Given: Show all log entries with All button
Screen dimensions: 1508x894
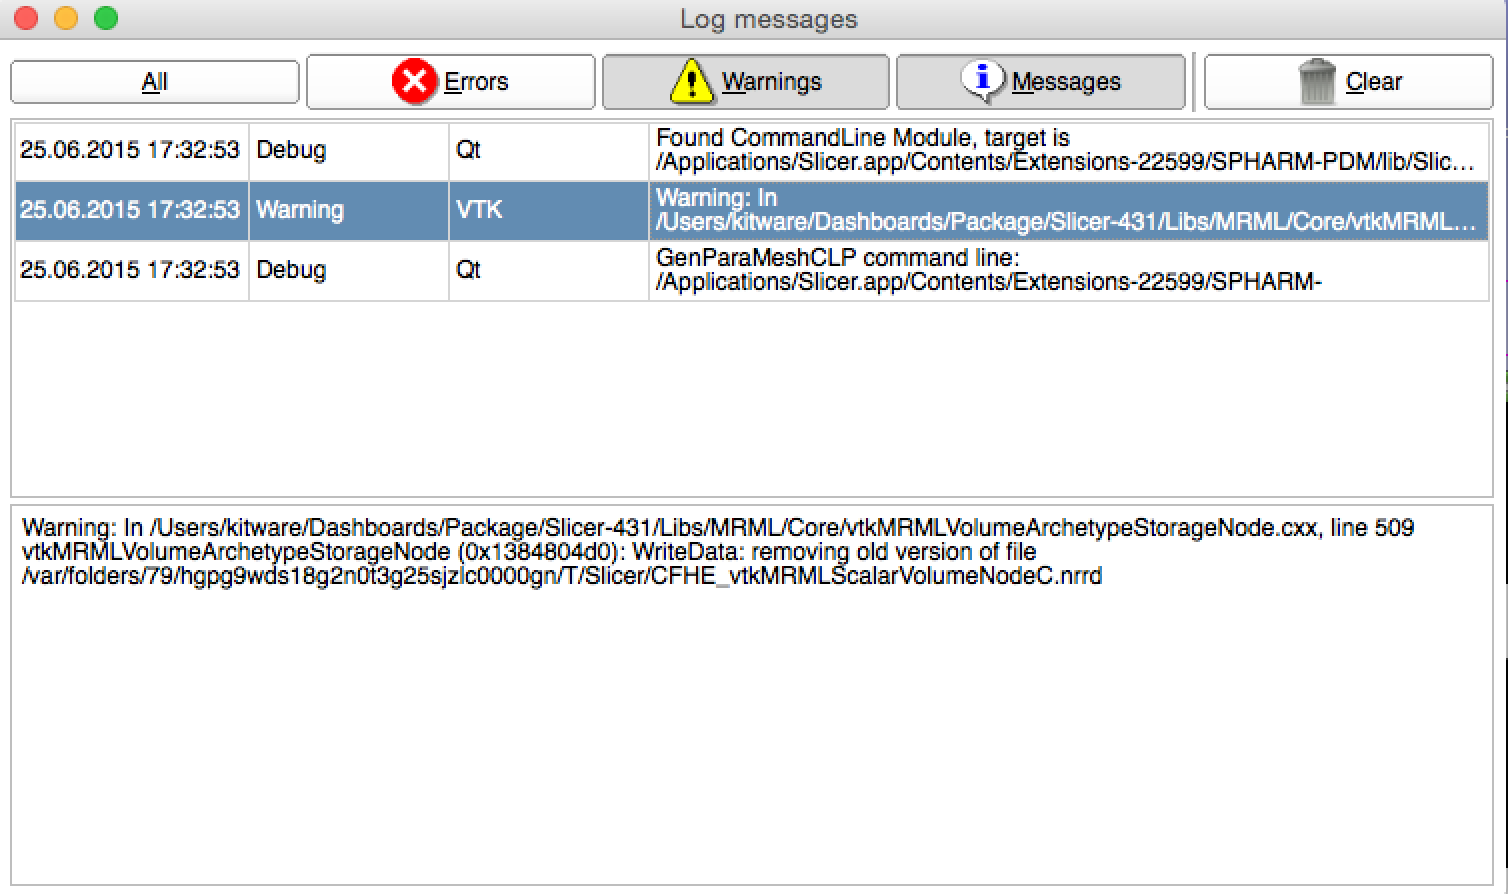Looking at the screenshot, I should point(155,82).
